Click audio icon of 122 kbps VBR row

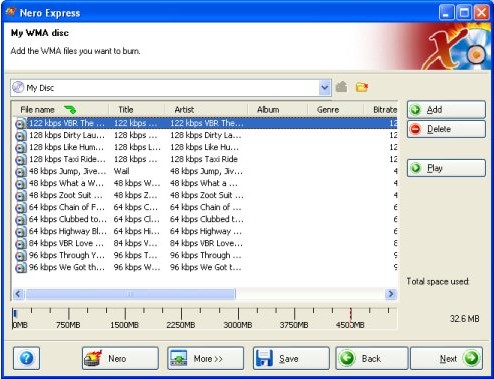(x=21, y=124)
